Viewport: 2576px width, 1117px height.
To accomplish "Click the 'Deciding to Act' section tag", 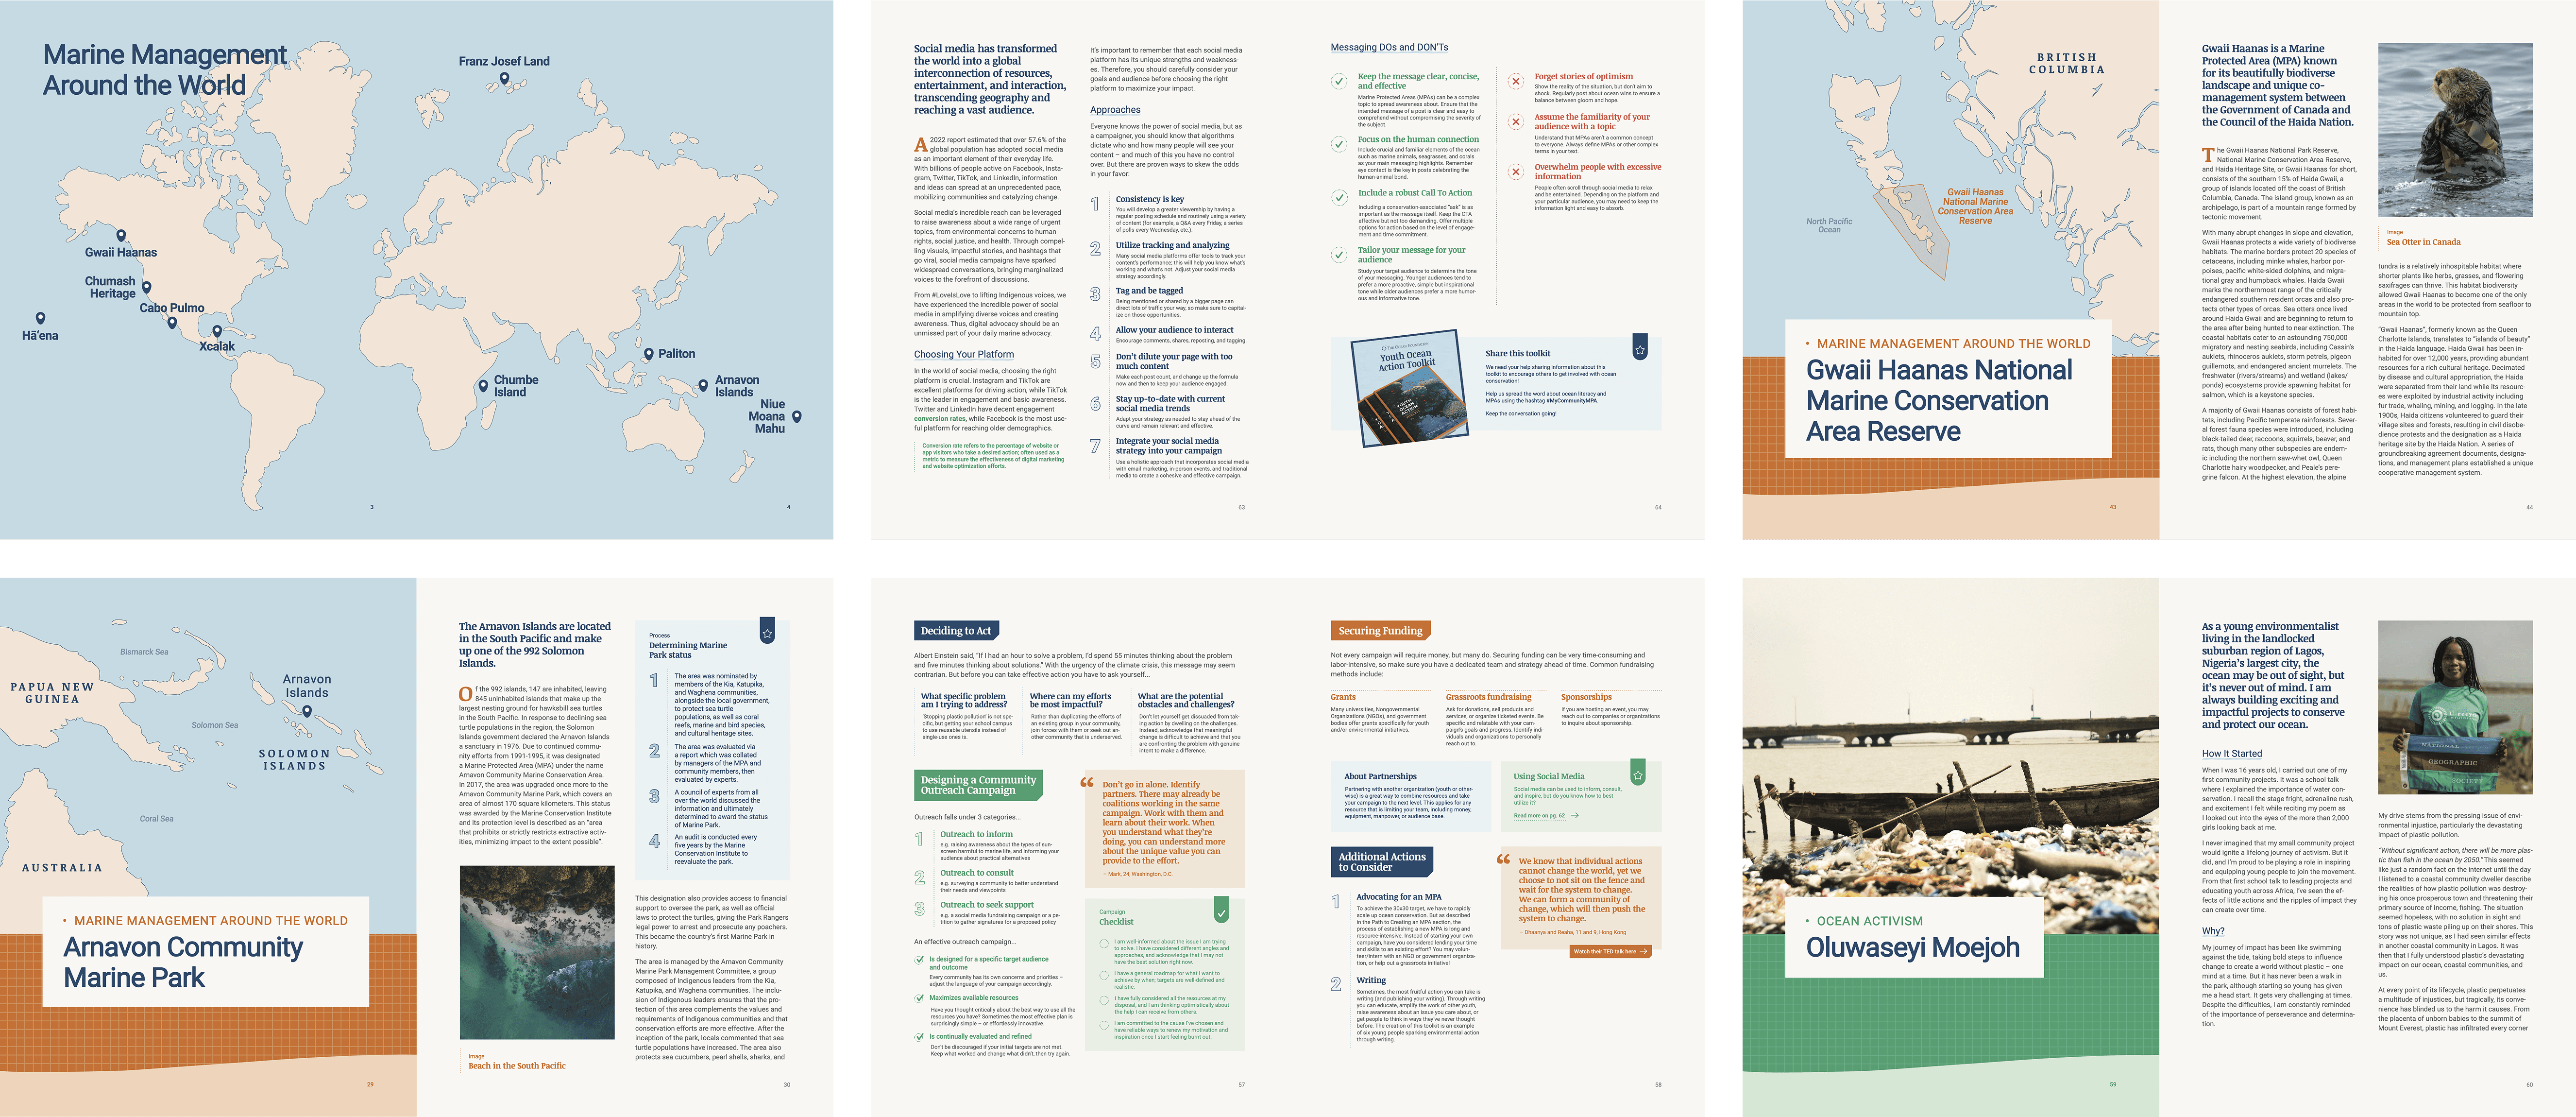I will tap(956, 631).
